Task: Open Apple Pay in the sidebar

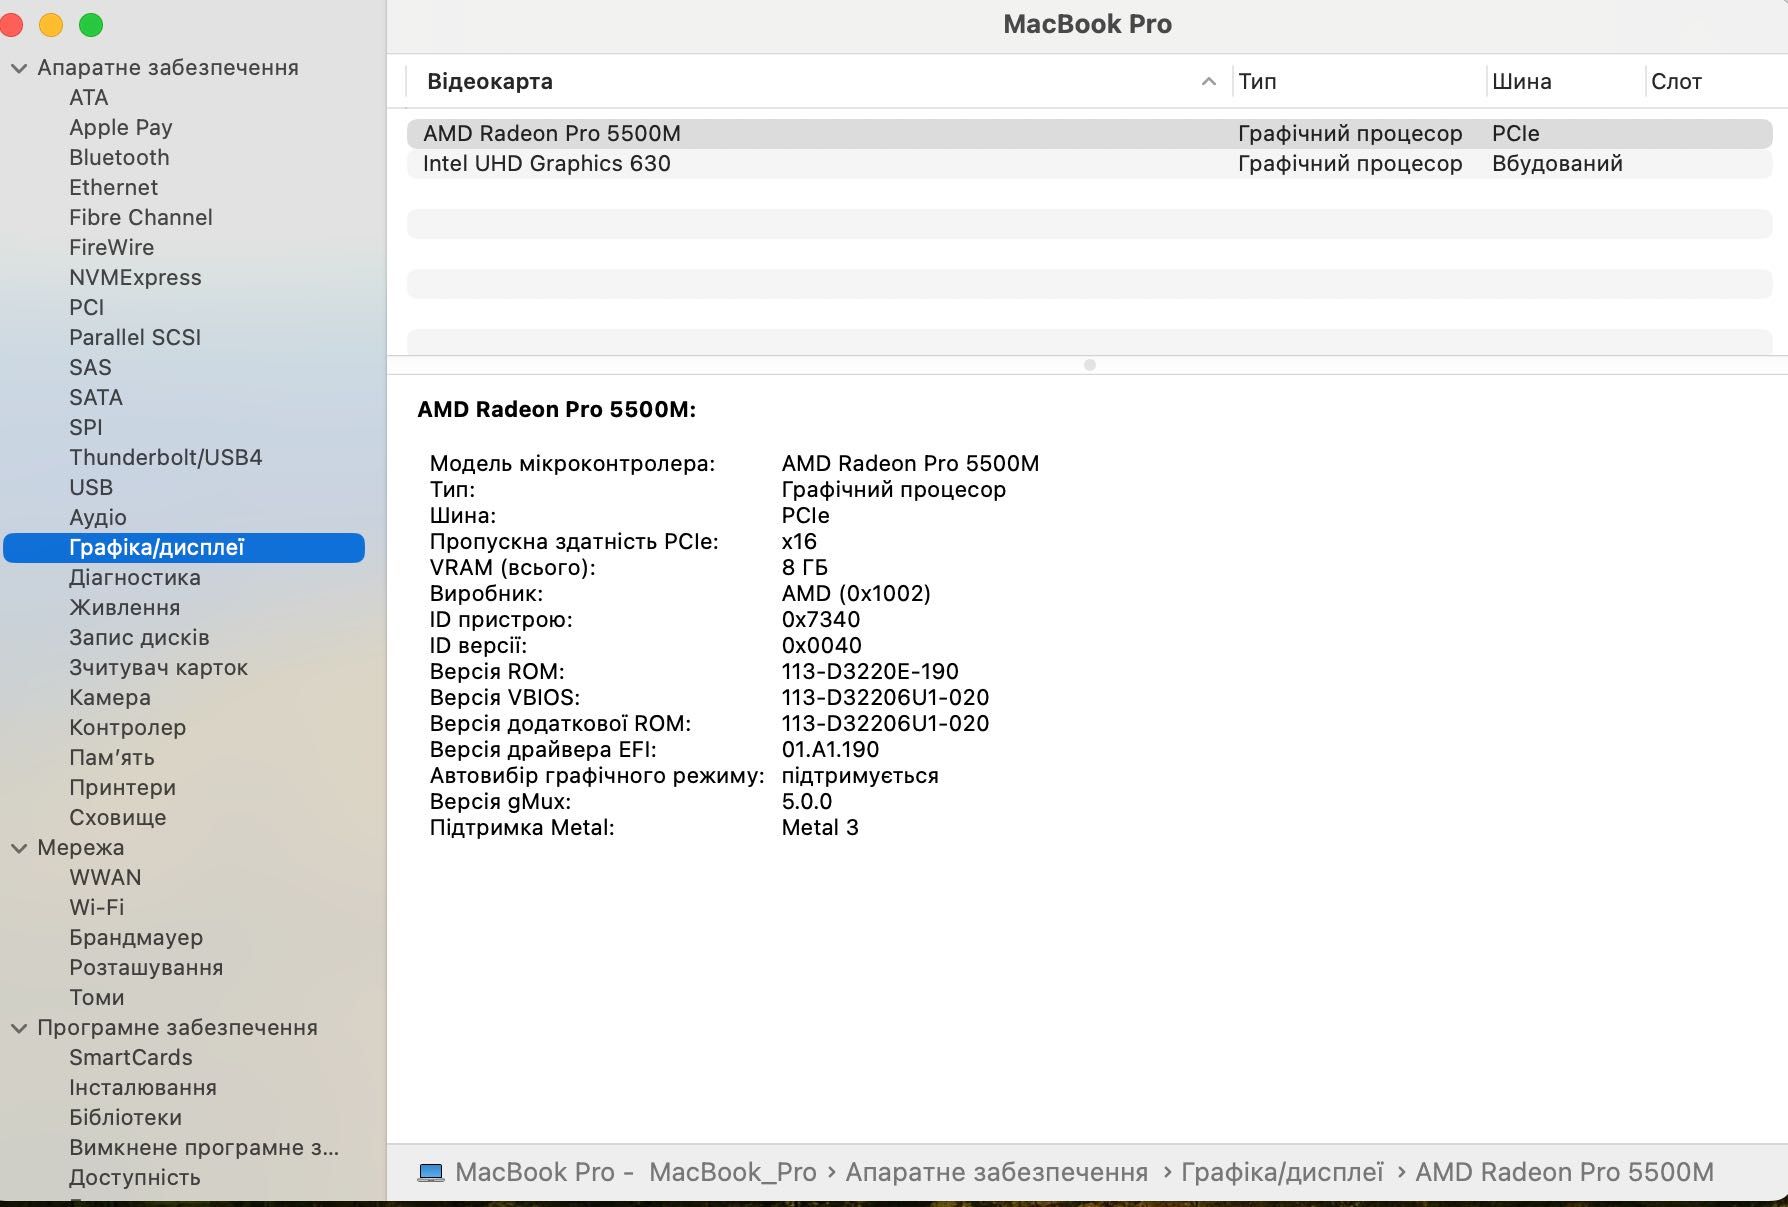Action: tap(121, 128)
